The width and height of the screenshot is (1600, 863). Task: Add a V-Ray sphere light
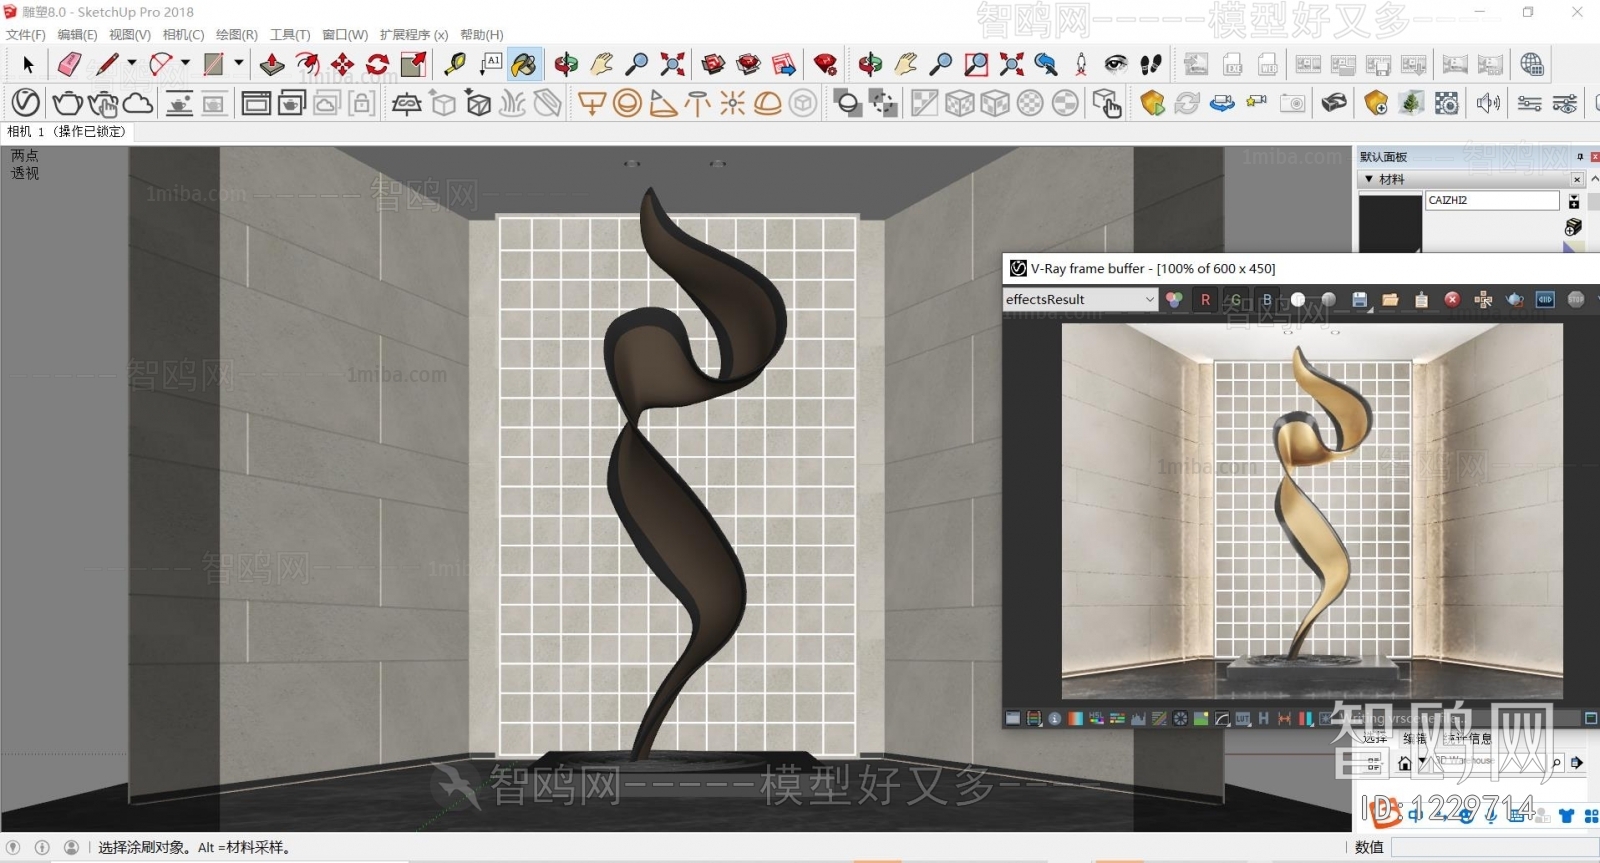(627, 102)
